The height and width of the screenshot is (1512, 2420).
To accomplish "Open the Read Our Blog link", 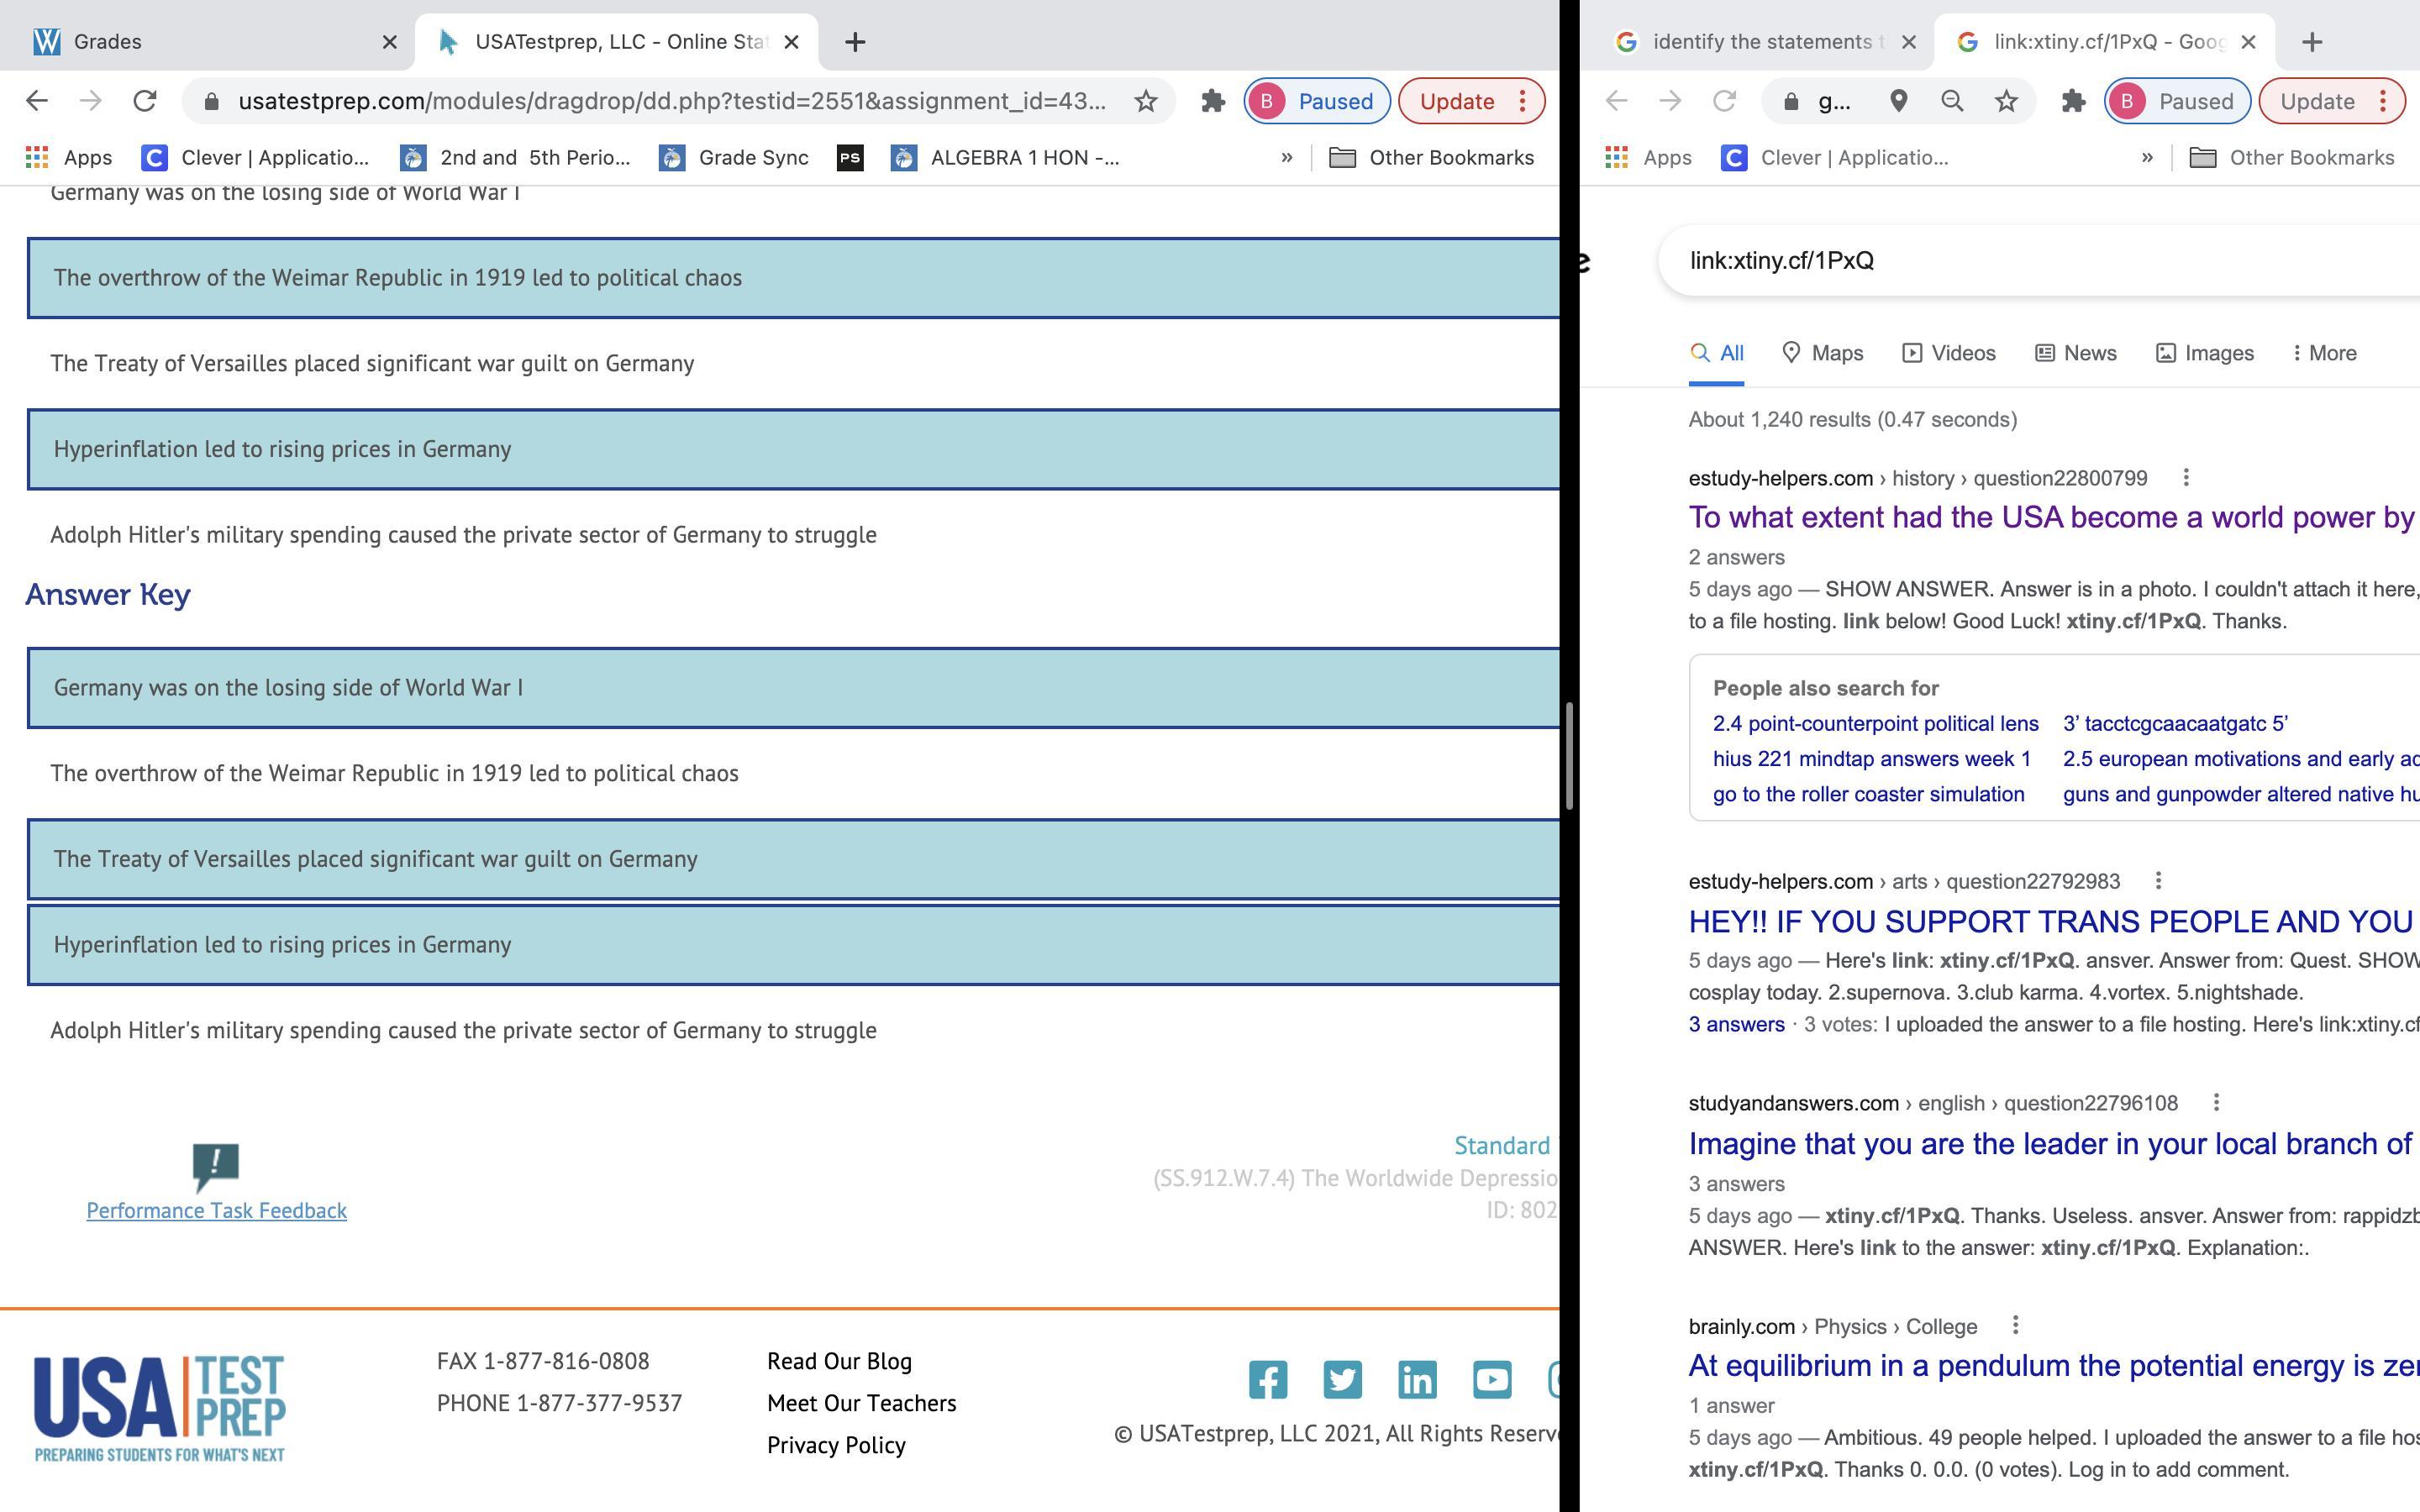I will pos(839,1361).
